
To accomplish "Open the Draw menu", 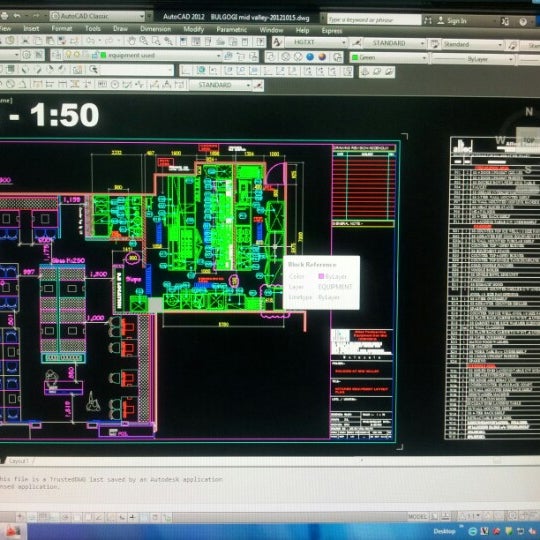I will click(x=120, y=29).
